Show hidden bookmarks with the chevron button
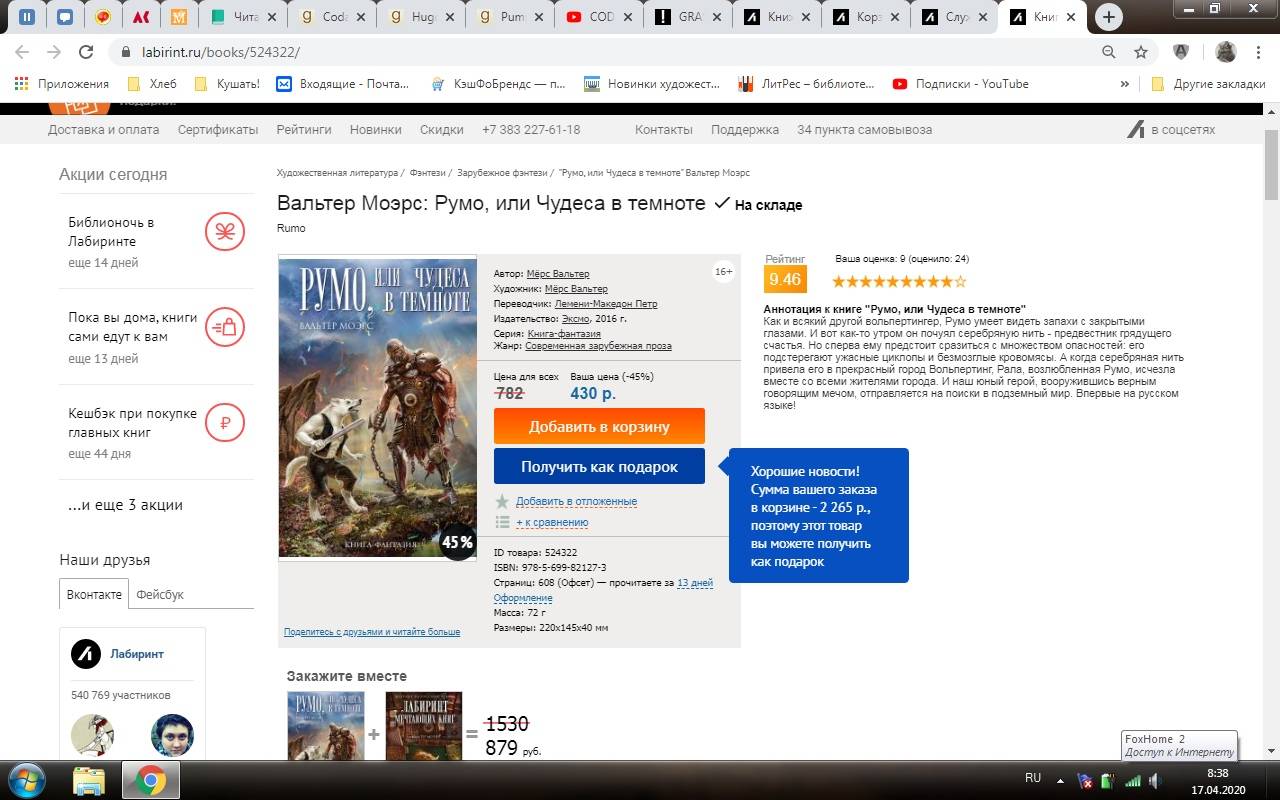Image resolution: width=1280 pixels, height=800 pixels. [1125, 84]
